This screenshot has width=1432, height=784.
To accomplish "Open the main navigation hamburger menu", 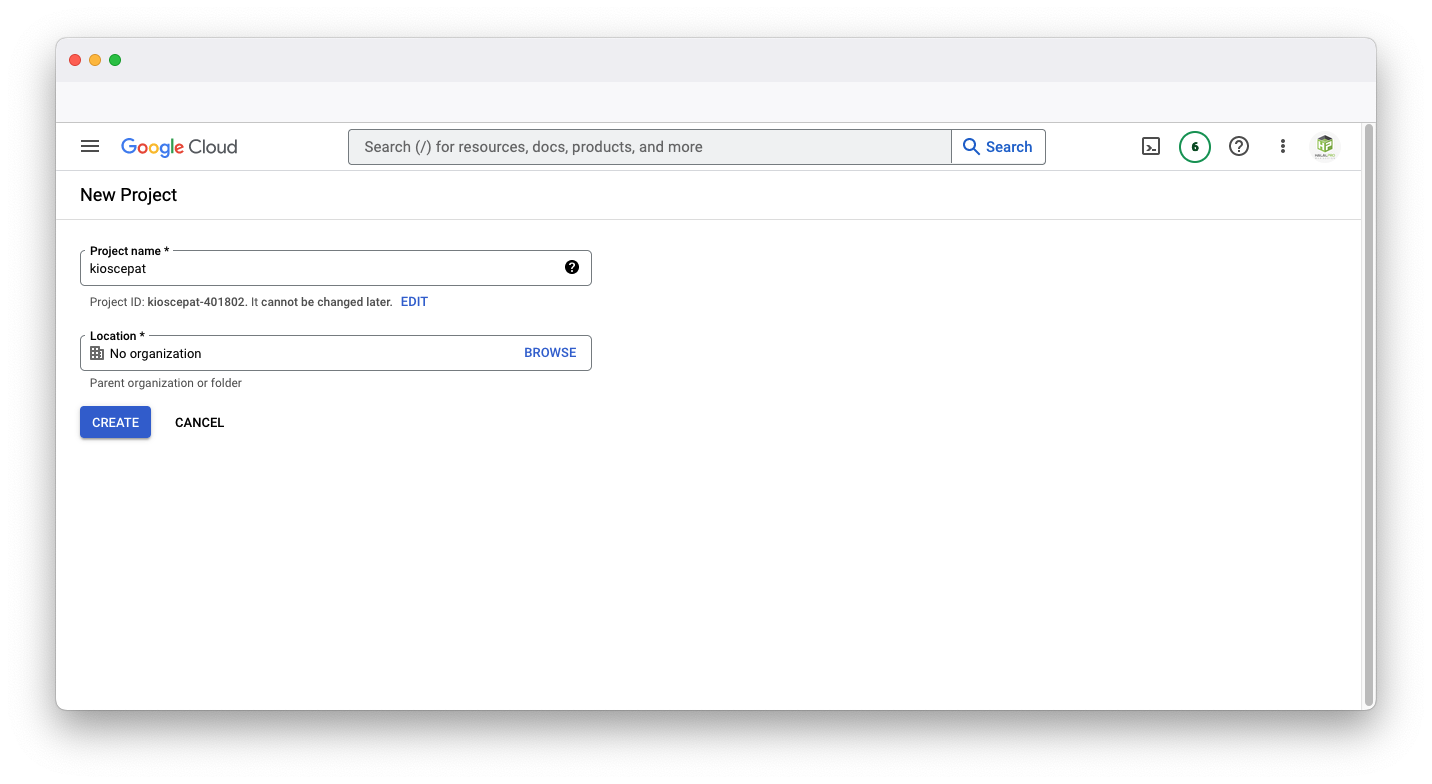I will pos(90,147).
